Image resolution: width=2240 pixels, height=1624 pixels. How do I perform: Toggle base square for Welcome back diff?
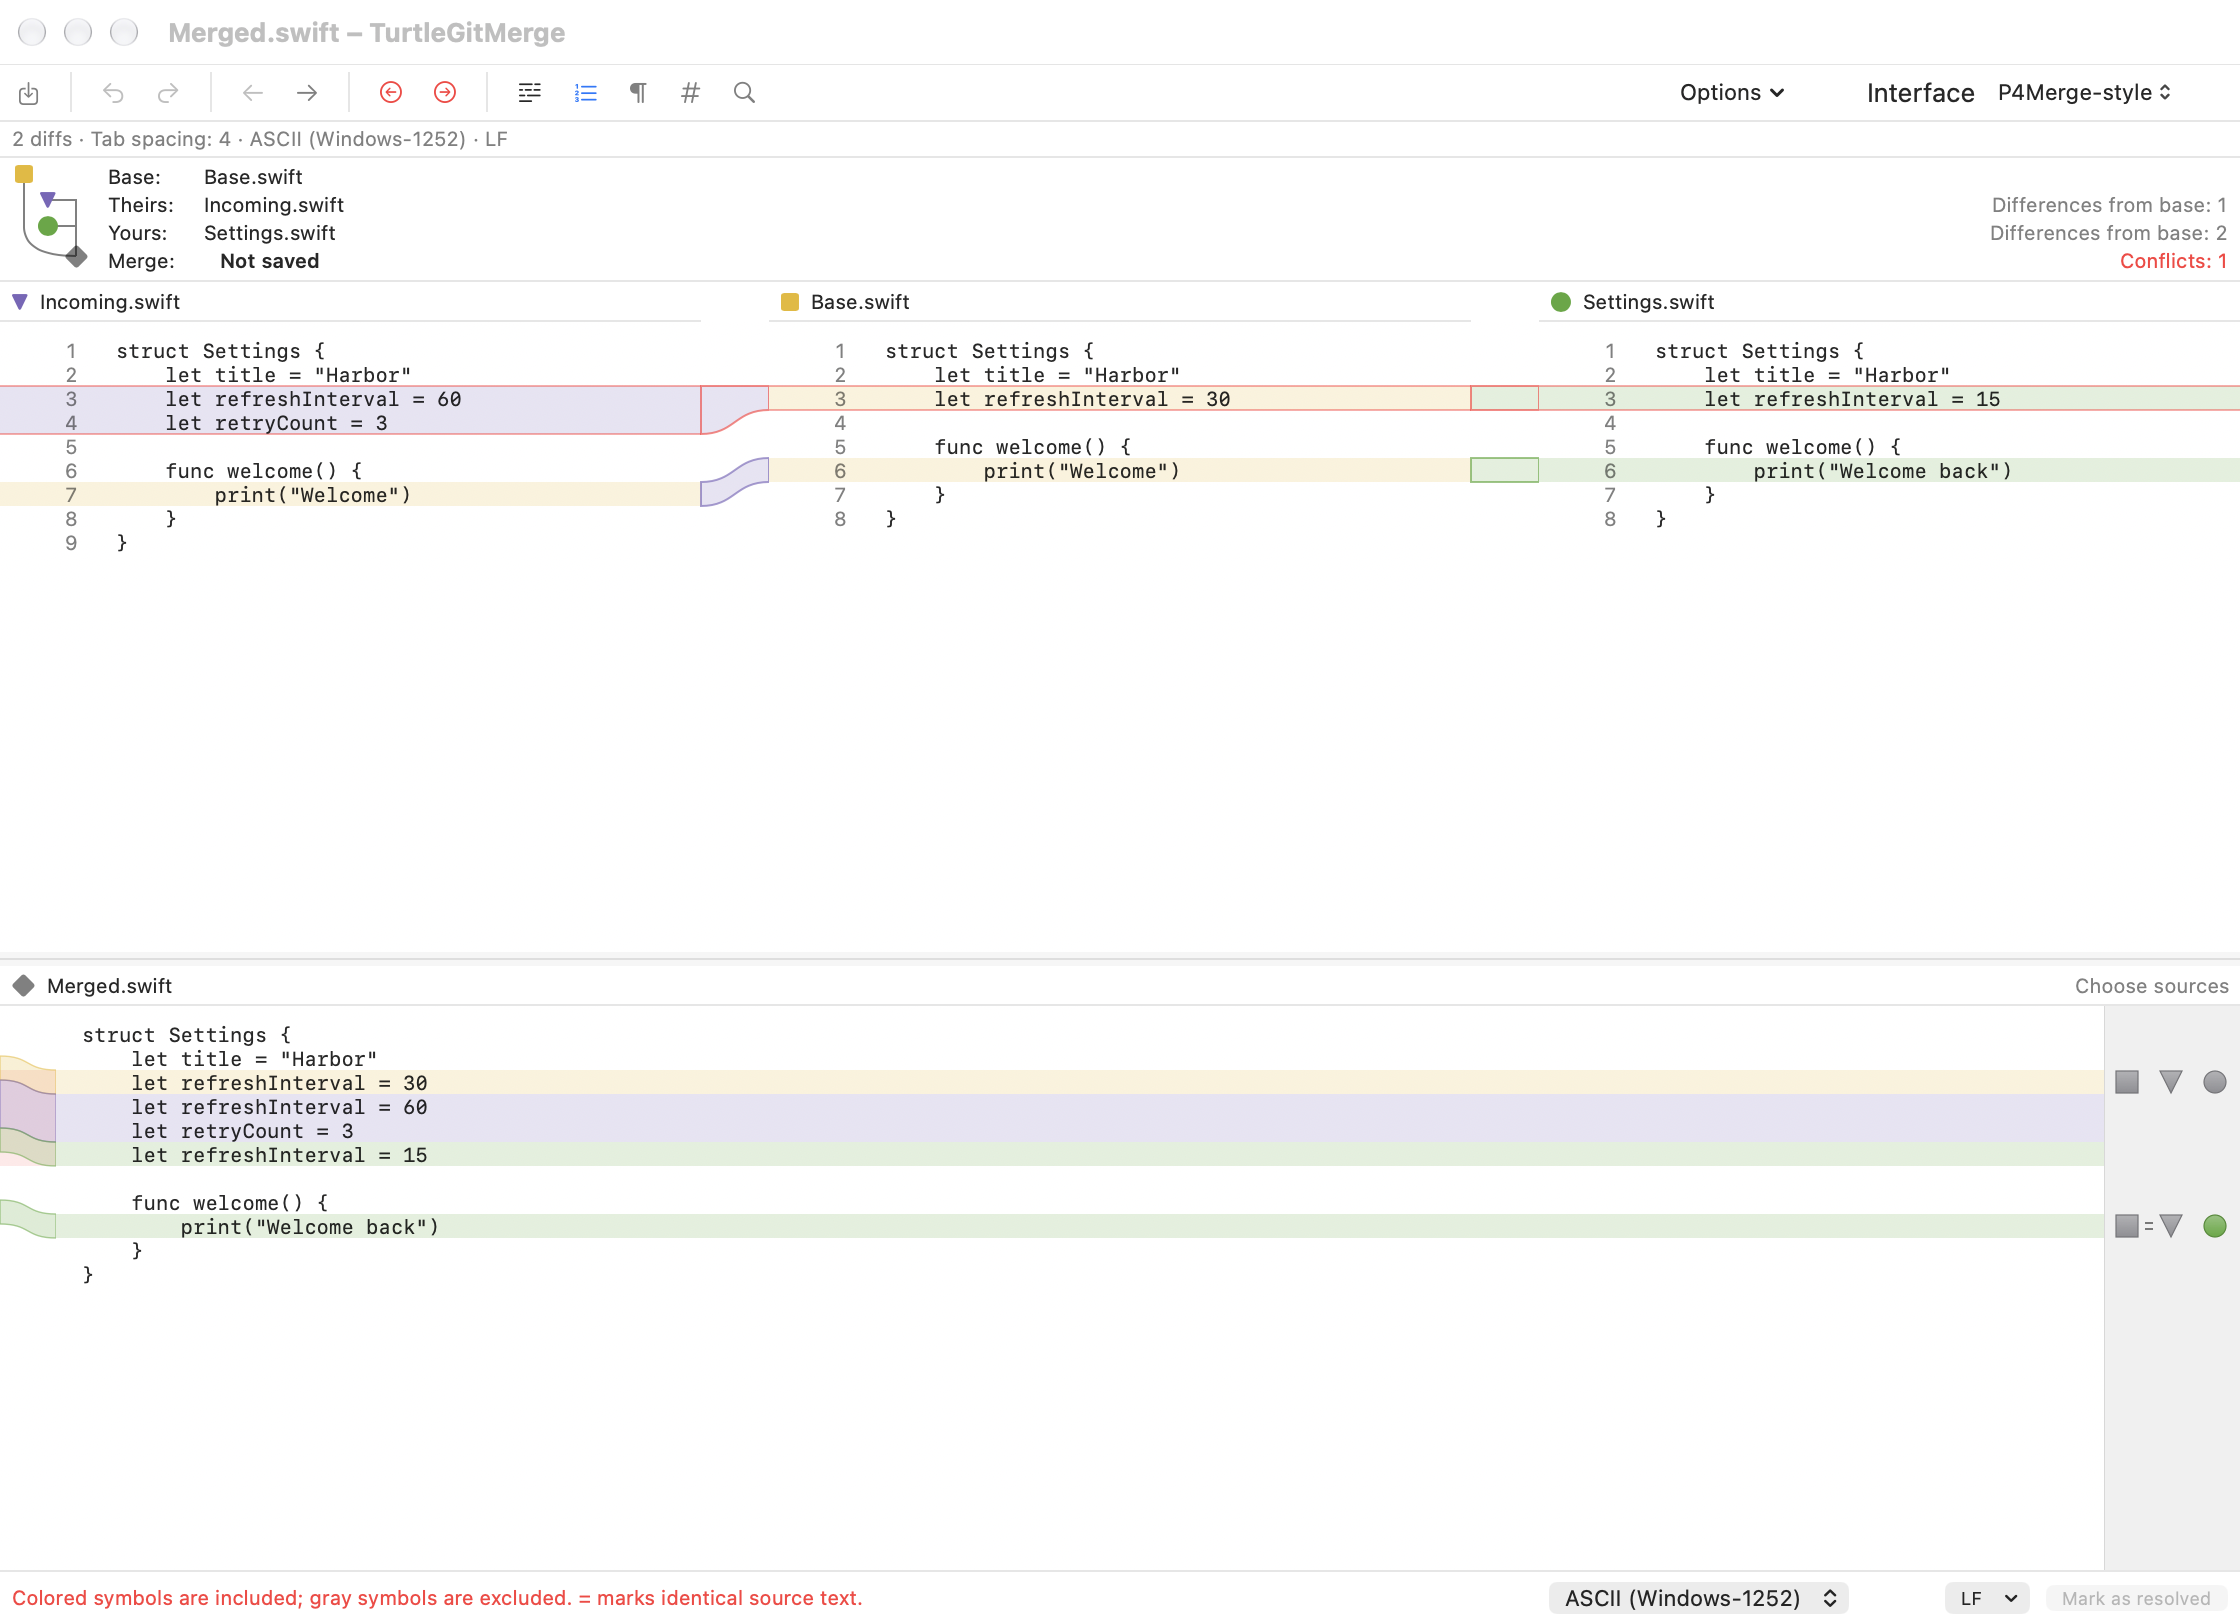(x=2127, y=1226)
